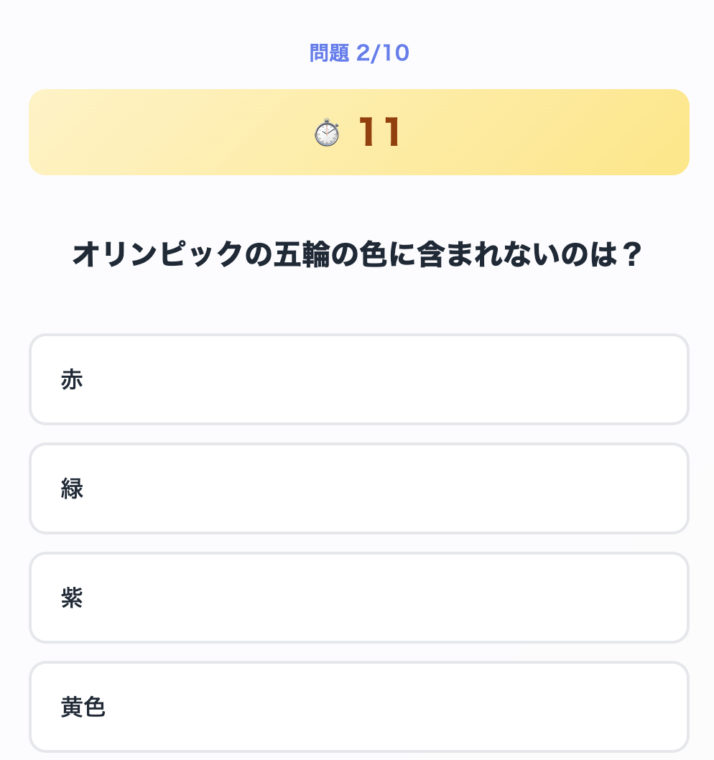Tap the 黄色 text label
The image size is (714, 760).
83,707
